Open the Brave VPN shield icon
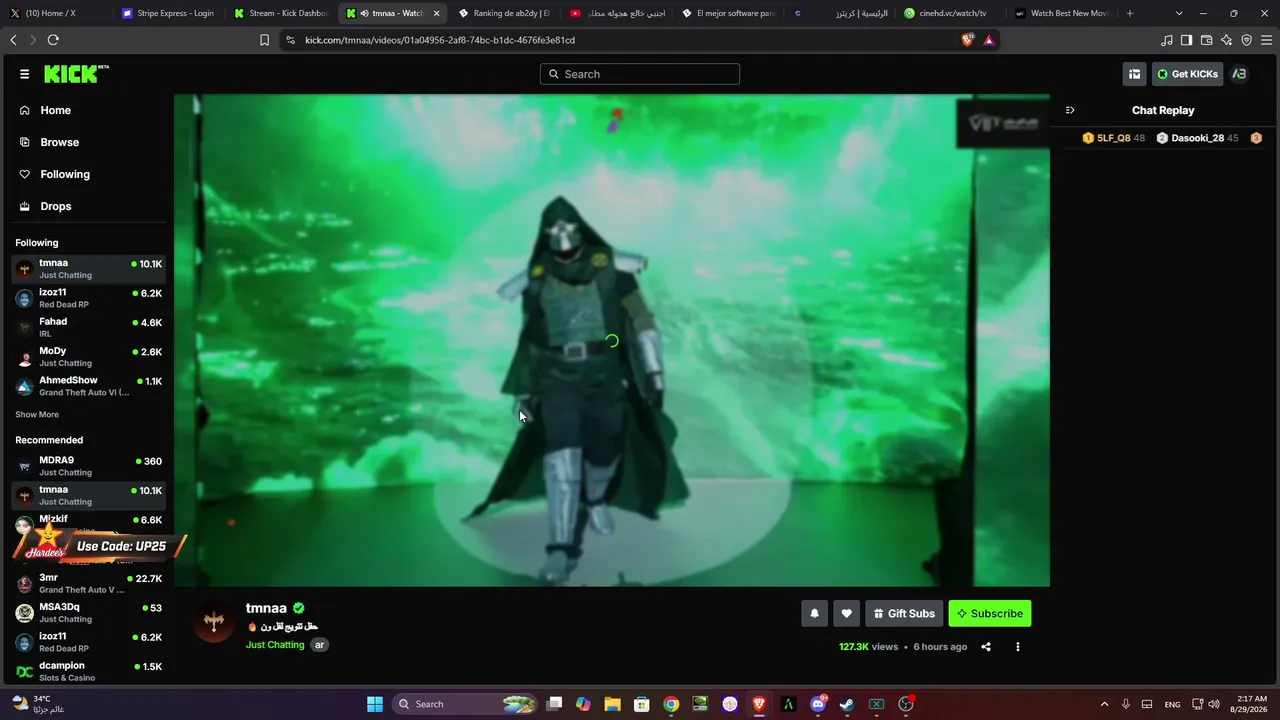Screen dimensions: 1280x720 tap(1246, 40)
